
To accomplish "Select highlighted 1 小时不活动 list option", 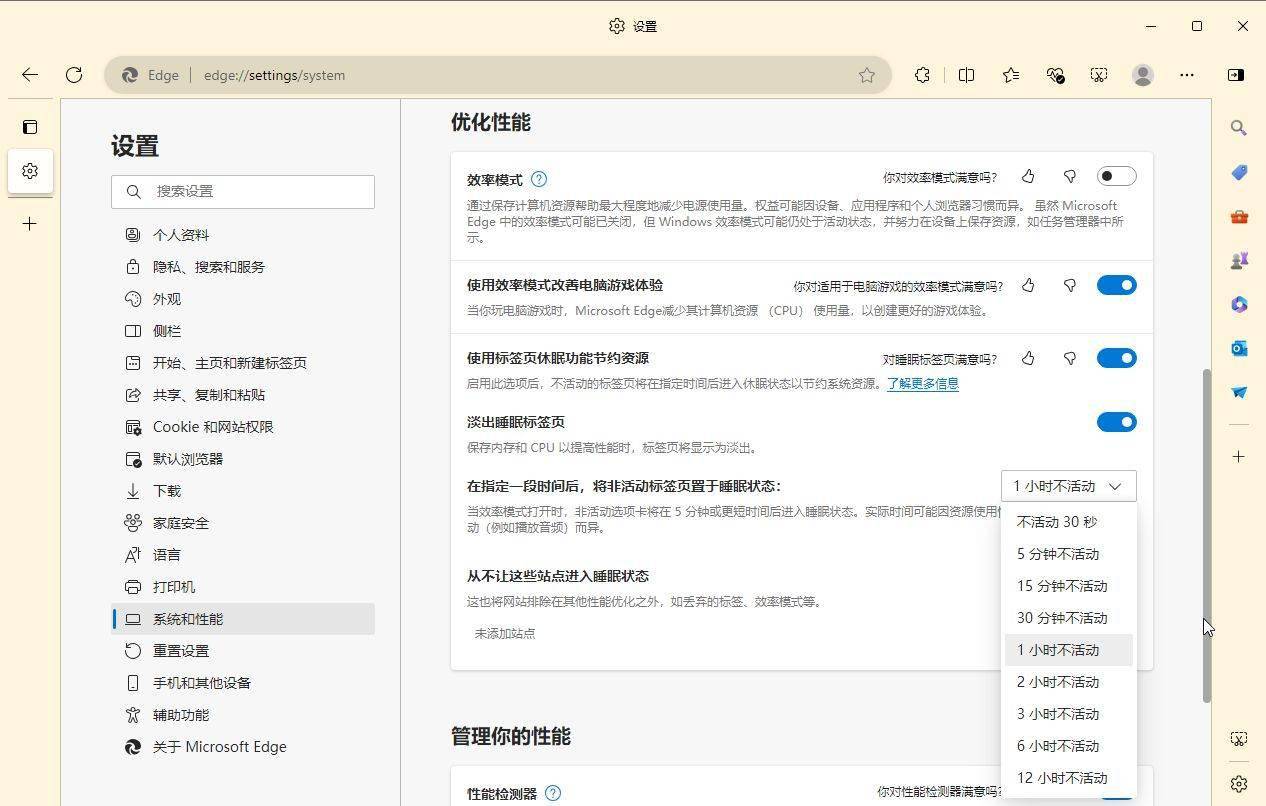I will 1068,650.
